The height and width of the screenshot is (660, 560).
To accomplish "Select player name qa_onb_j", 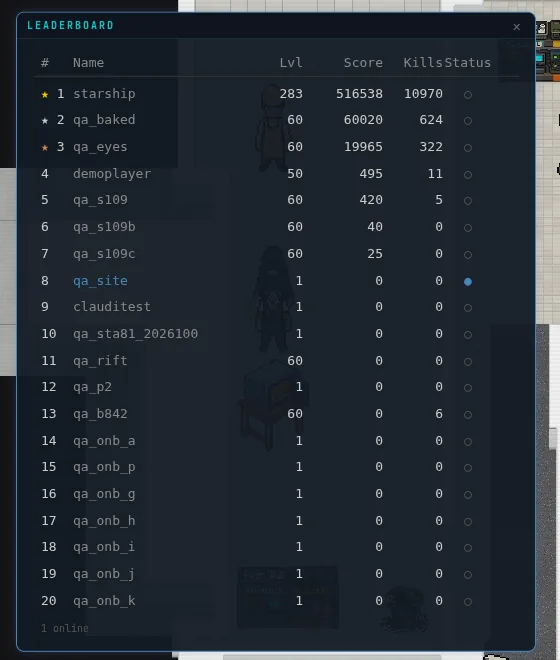I will [104, 574].
